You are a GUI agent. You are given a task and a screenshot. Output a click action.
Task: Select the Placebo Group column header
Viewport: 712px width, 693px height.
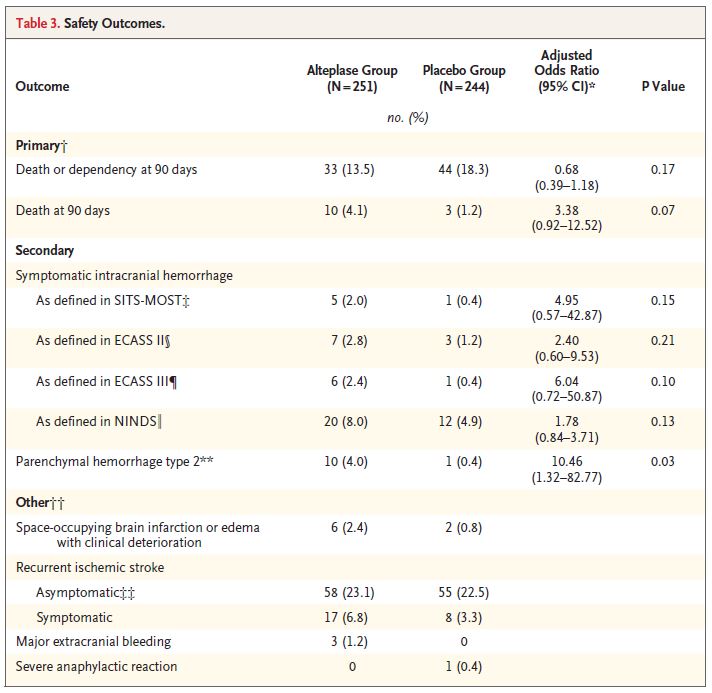[x=464, y=78]
